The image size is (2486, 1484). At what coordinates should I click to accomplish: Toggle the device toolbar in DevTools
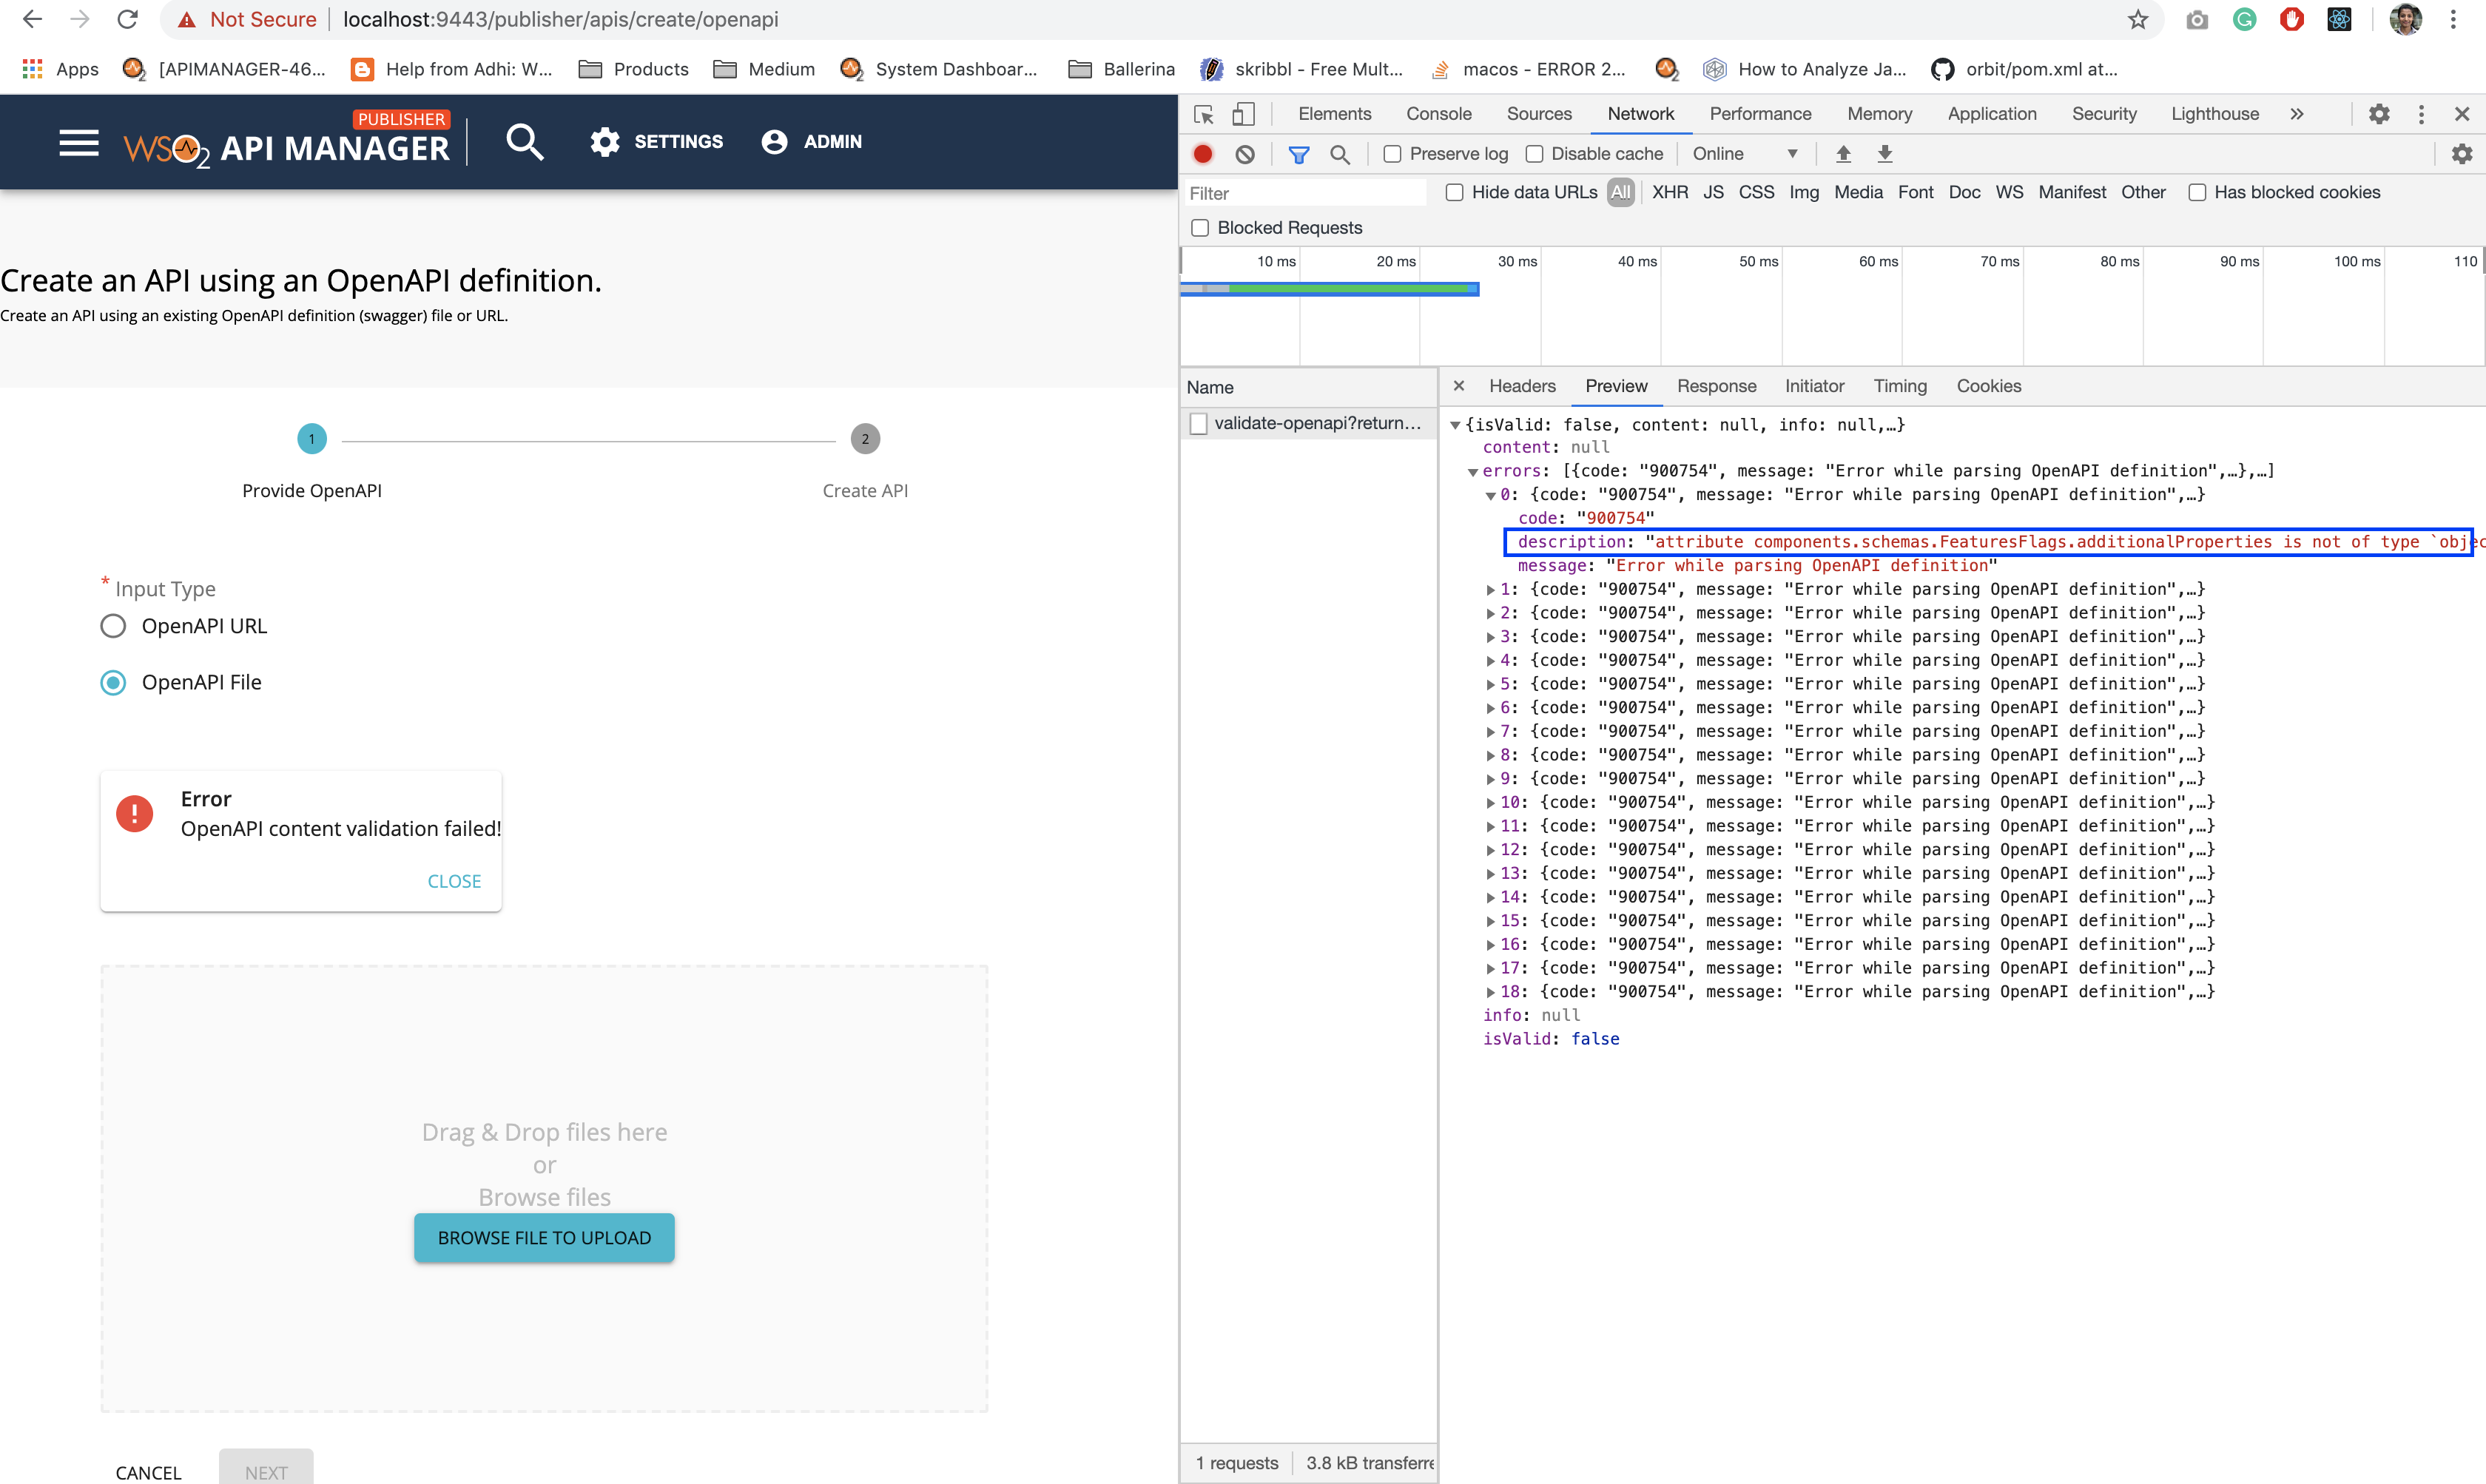pos(1243,114)
